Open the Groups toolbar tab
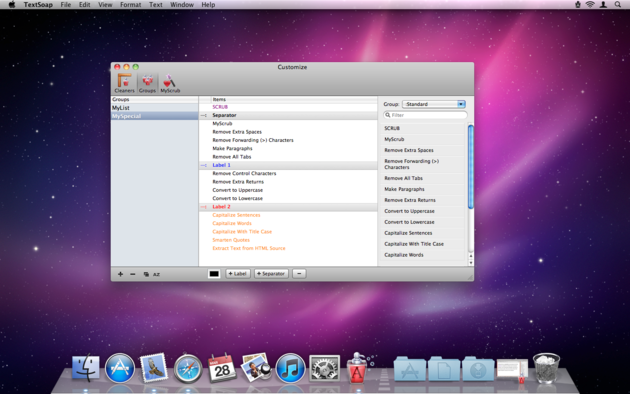The height and width of the screenshot is (394, 630). 147,83
